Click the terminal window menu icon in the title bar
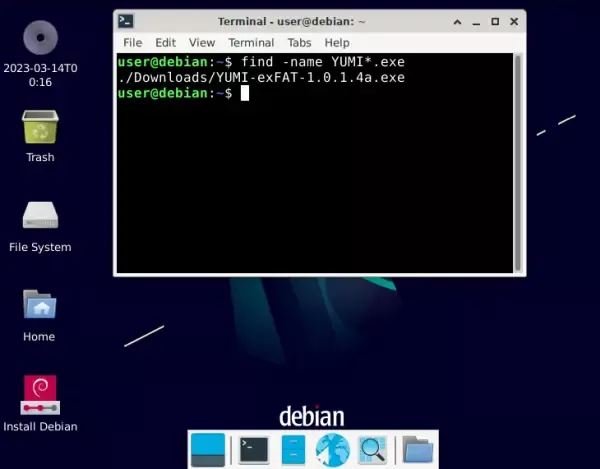600x469 pixels. (127, 20)
